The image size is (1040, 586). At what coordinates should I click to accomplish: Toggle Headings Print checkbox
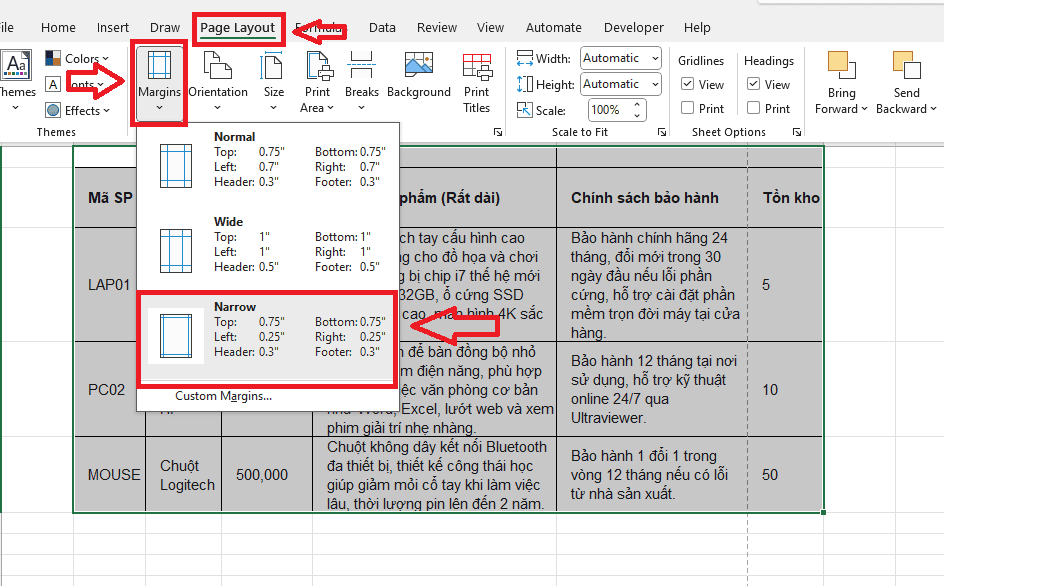click(753, 108)
